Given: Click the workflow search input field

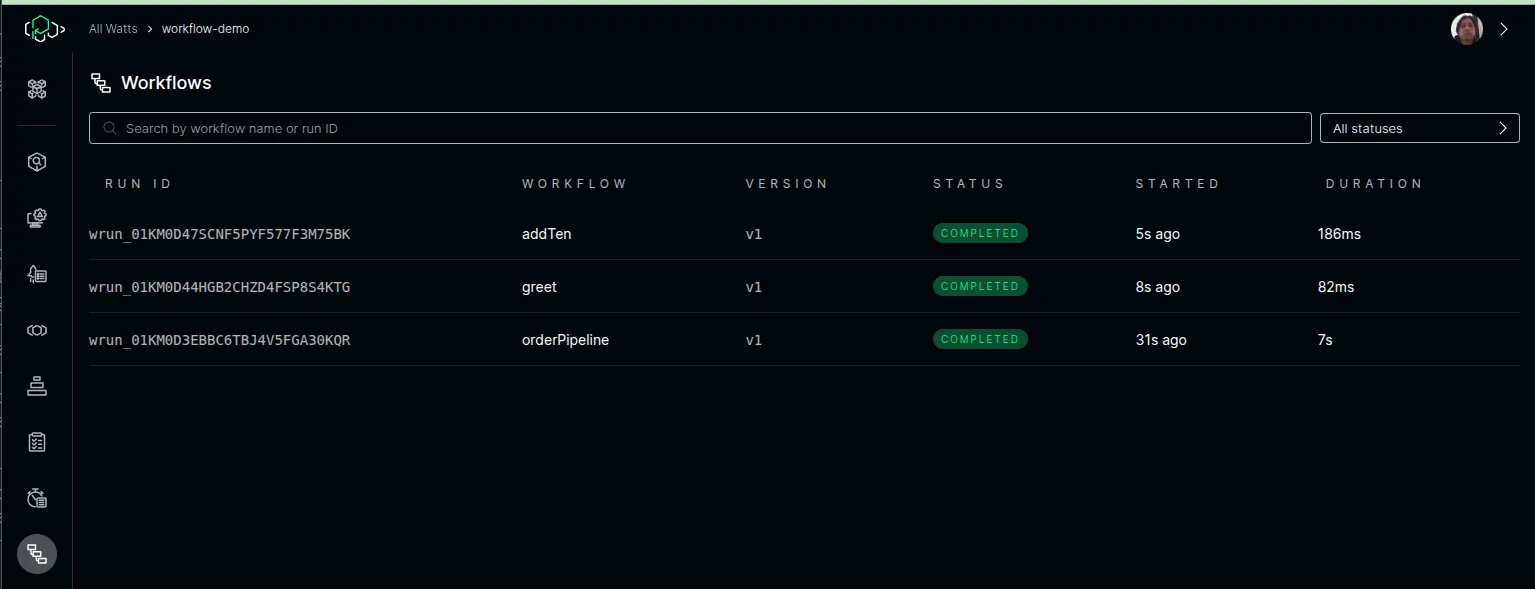Looking at the screenshot, I should [x=699, y=128].
